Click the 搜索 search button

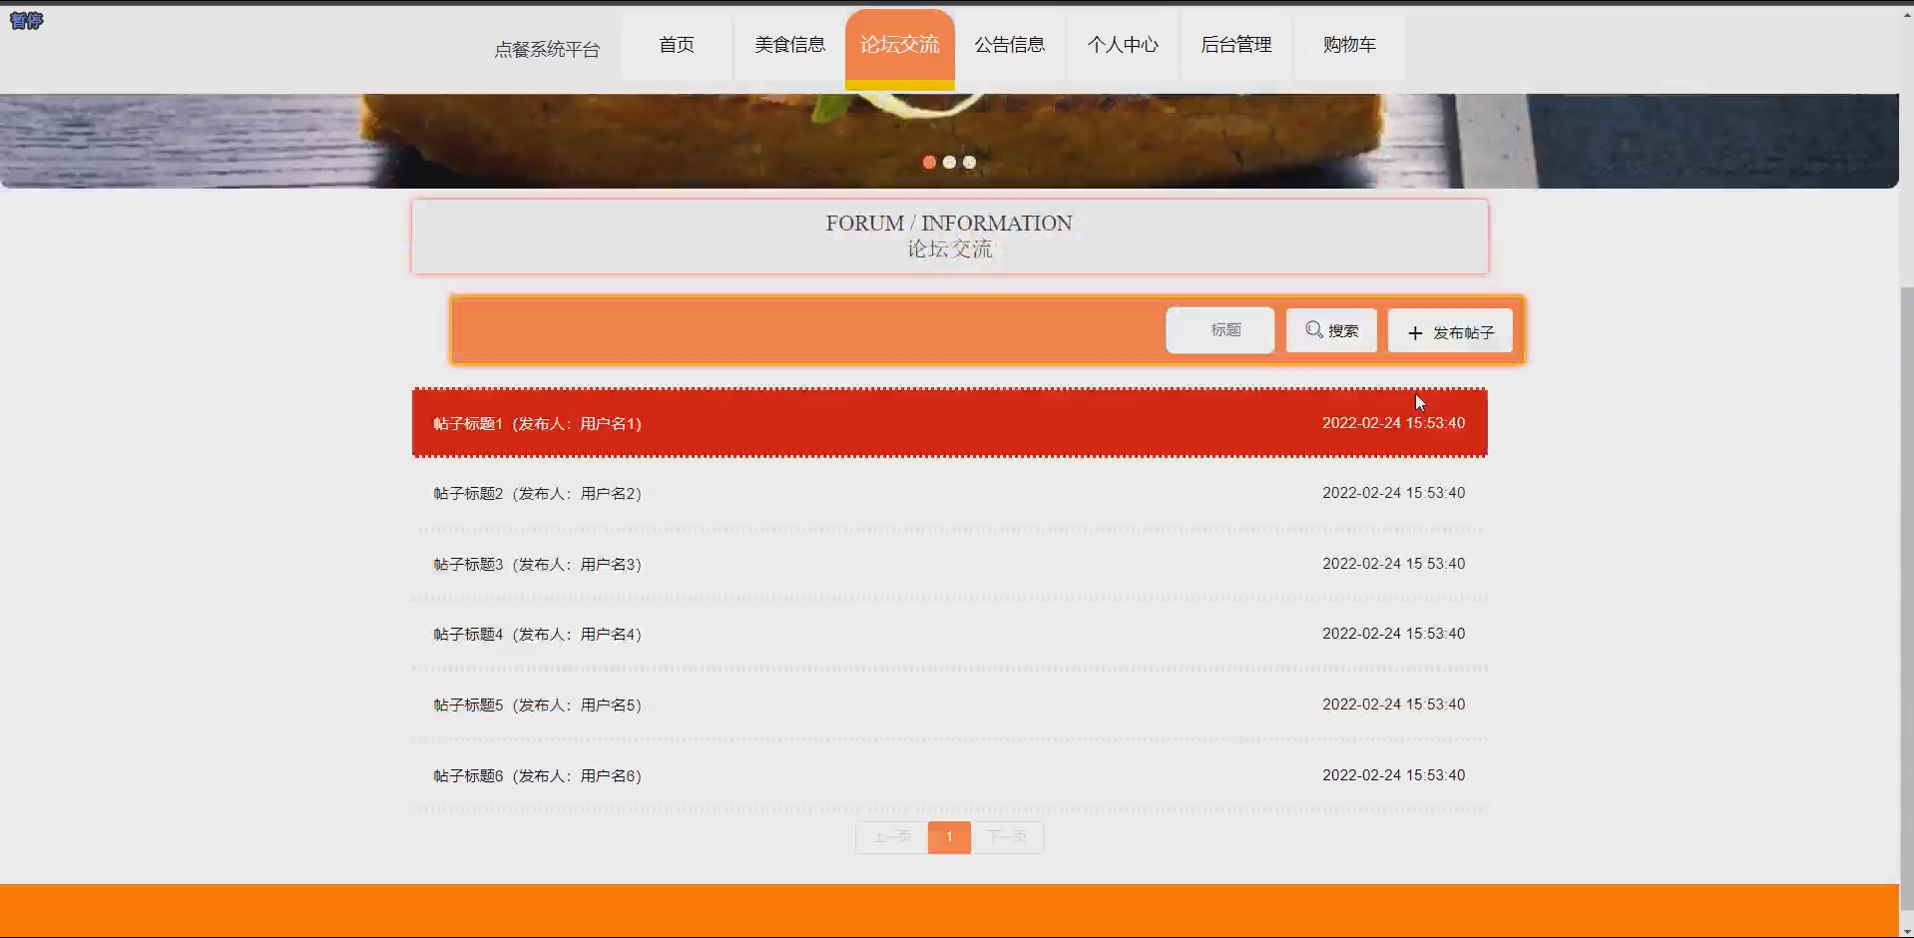[x=1331, y=330]
